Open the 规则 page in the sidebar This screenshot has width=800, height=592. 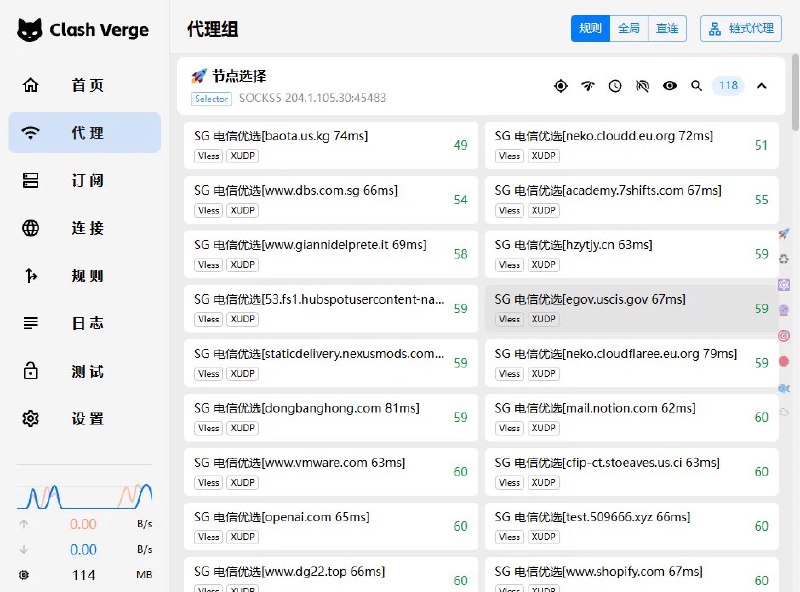click(x=85, y=276)
